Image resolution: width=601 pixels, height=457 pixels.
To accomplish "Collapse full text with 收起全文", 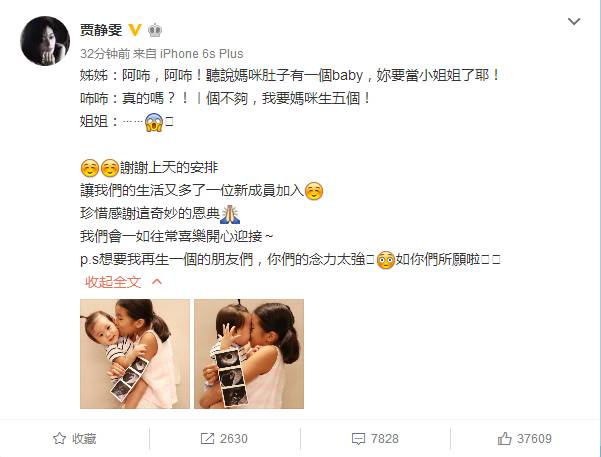I will click(113, 282).
